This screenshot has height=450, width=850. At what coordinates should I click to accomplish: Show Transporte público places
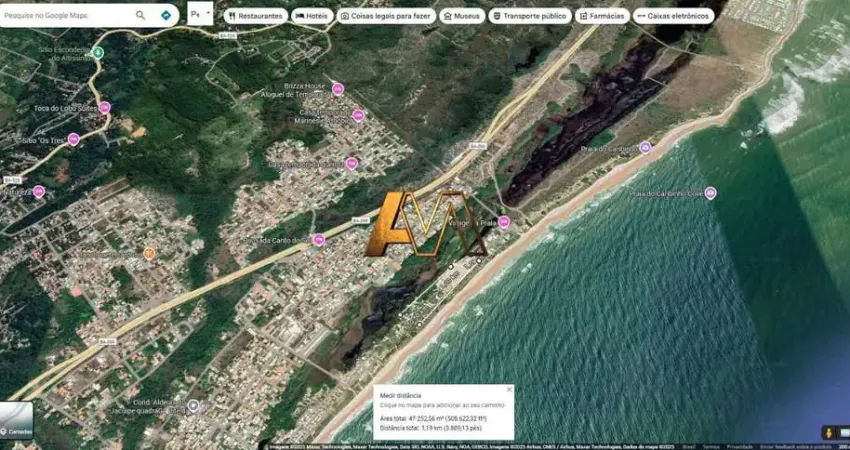(528, 16)
